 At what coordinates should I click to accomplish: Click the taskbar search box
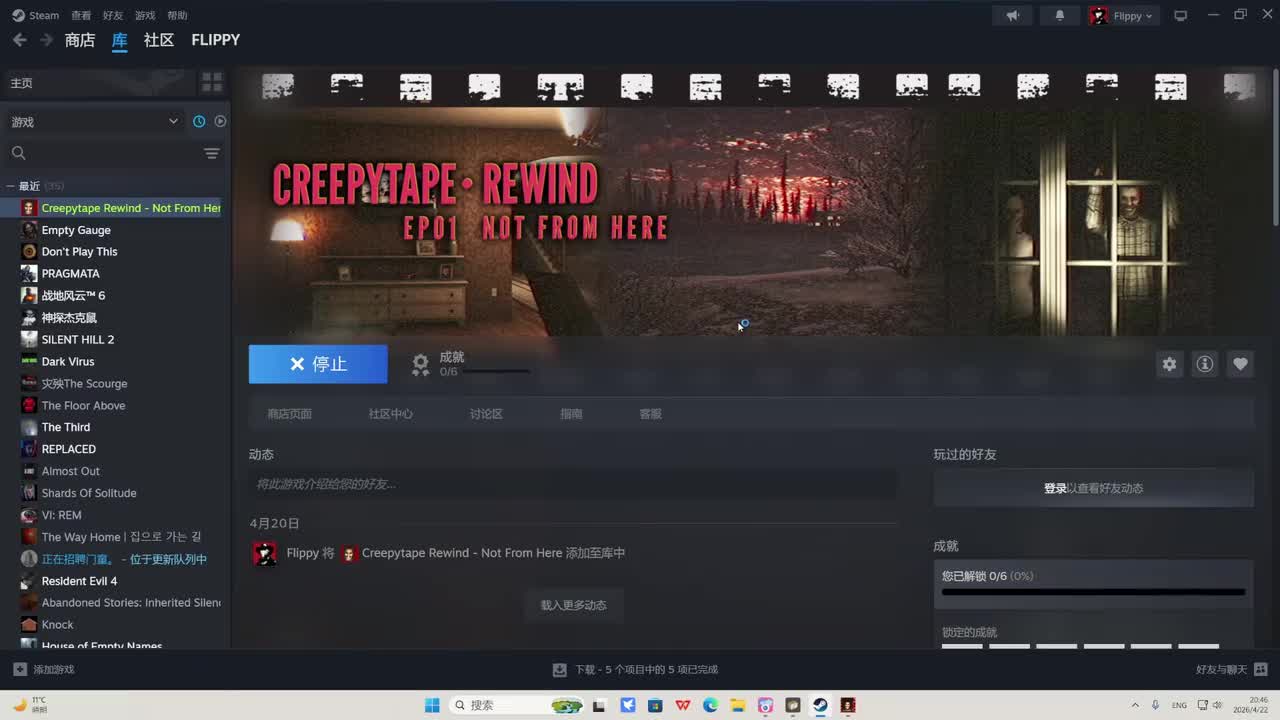coord(517,705)
